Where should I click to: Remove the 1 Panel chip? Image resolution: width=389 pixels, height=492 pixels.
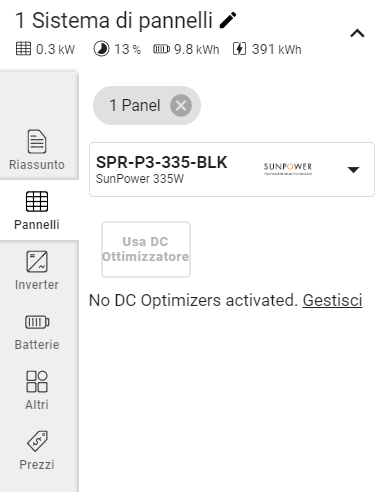[181, 106]
